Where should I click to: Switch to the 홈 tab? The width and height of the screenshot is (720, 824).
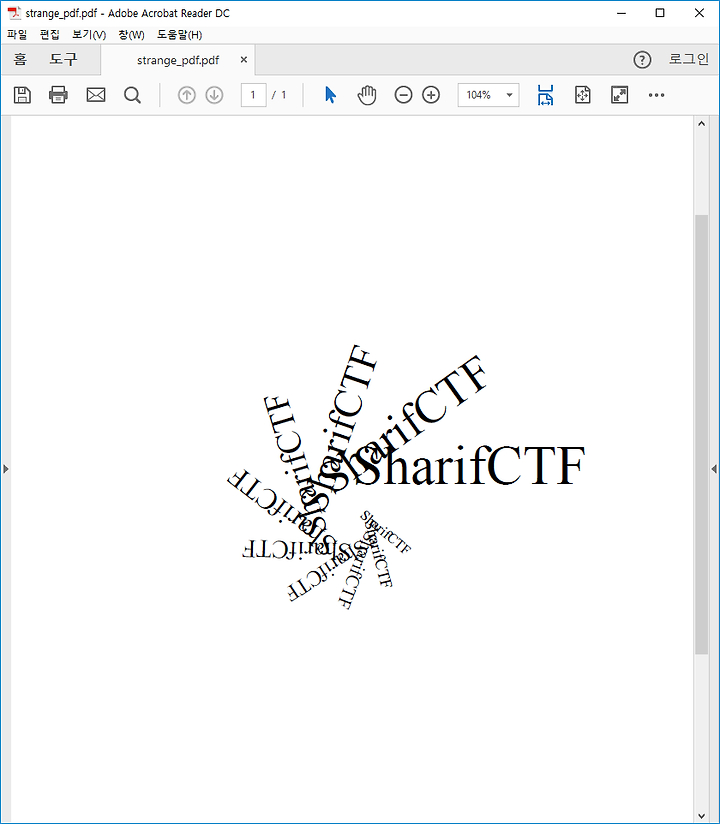point(20,59)
